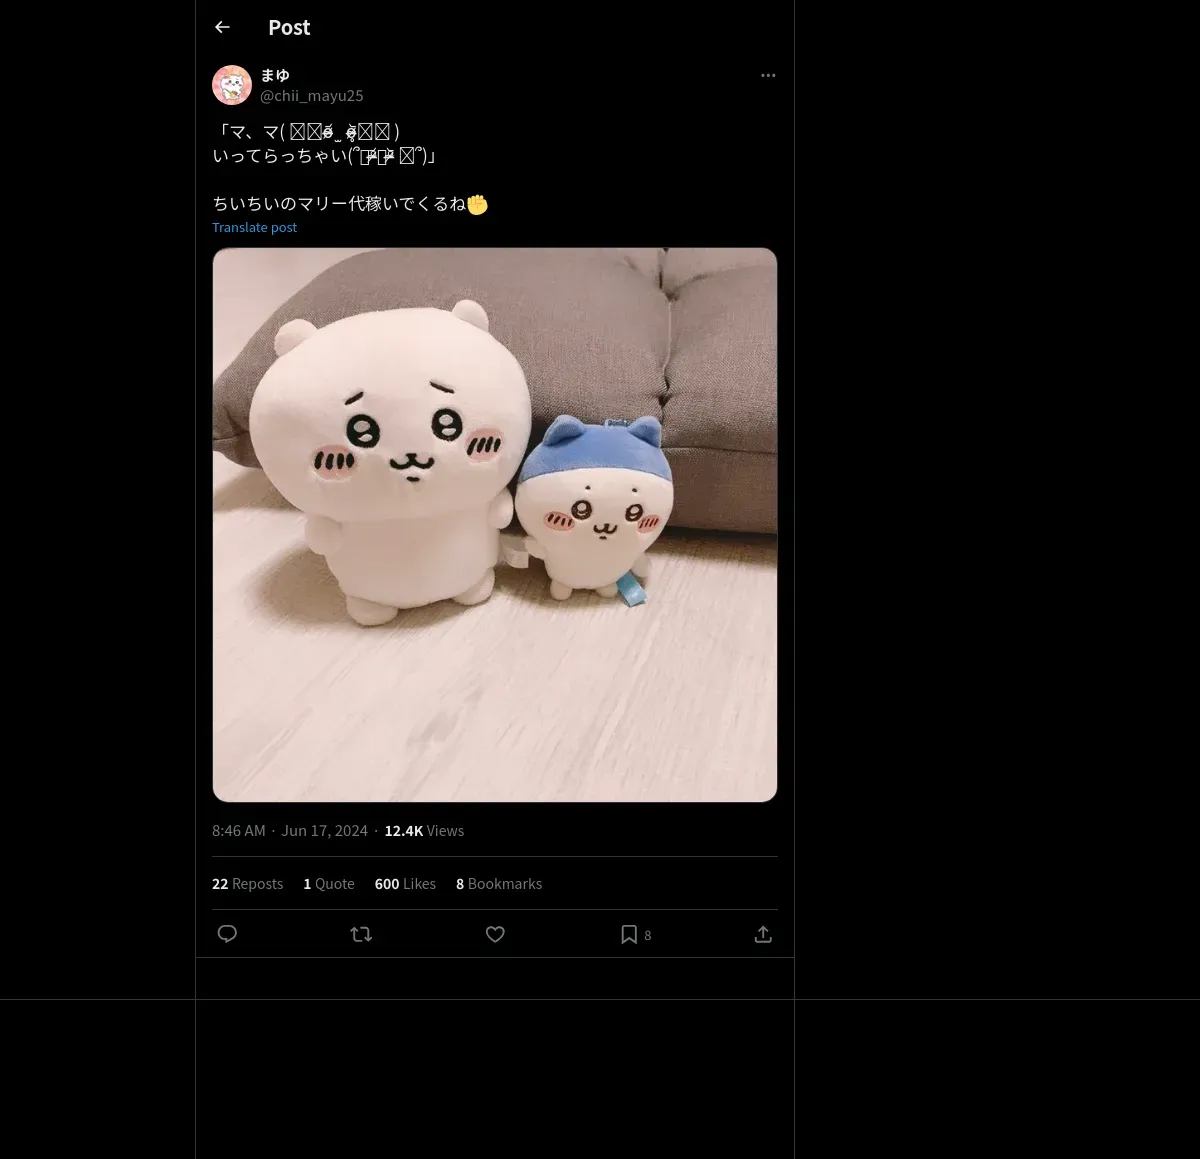
Task: Show the 600 Likes list
Action: (405, 884)
